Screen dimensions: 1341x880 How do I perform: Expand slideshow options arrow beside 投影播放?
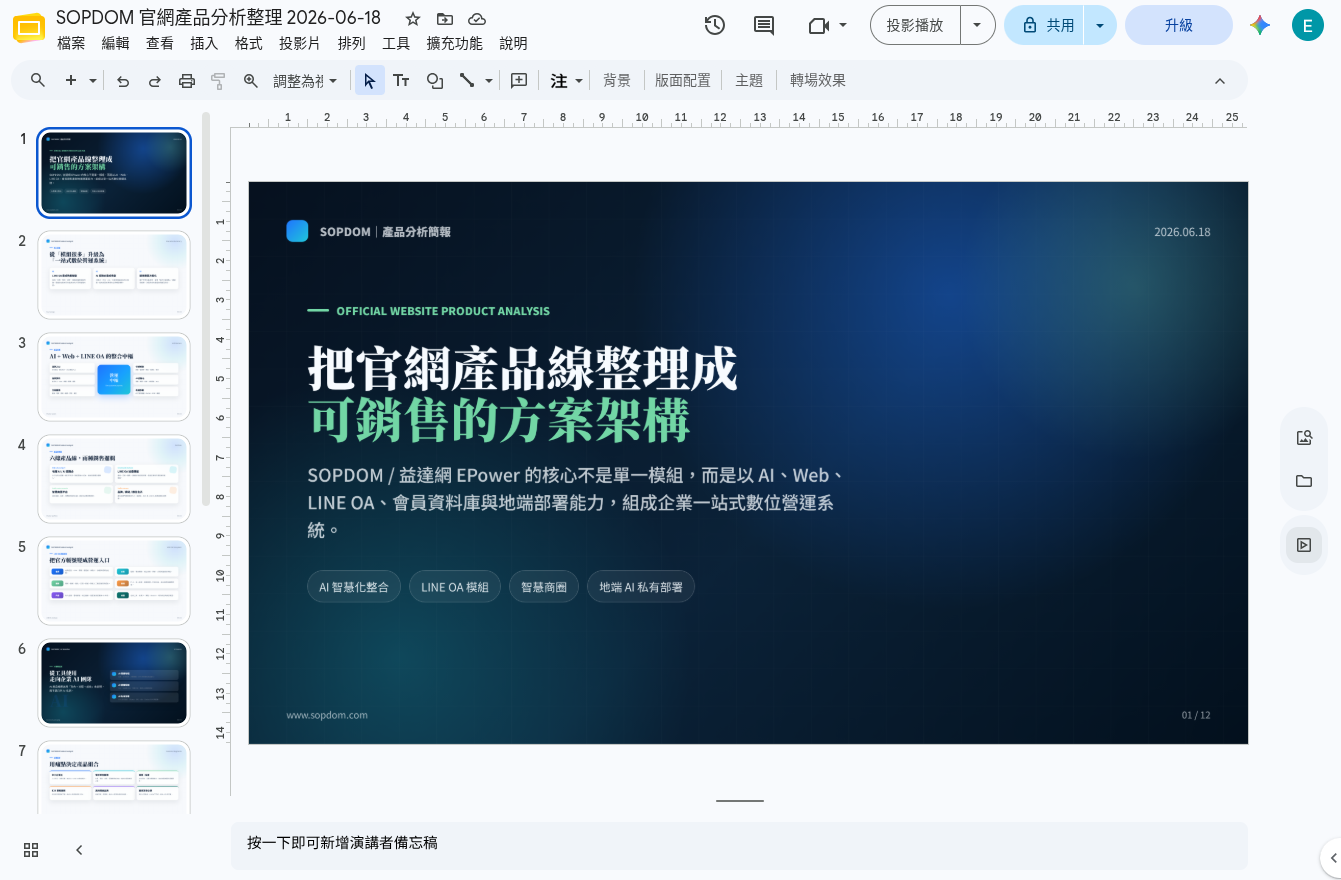point(977,25)
